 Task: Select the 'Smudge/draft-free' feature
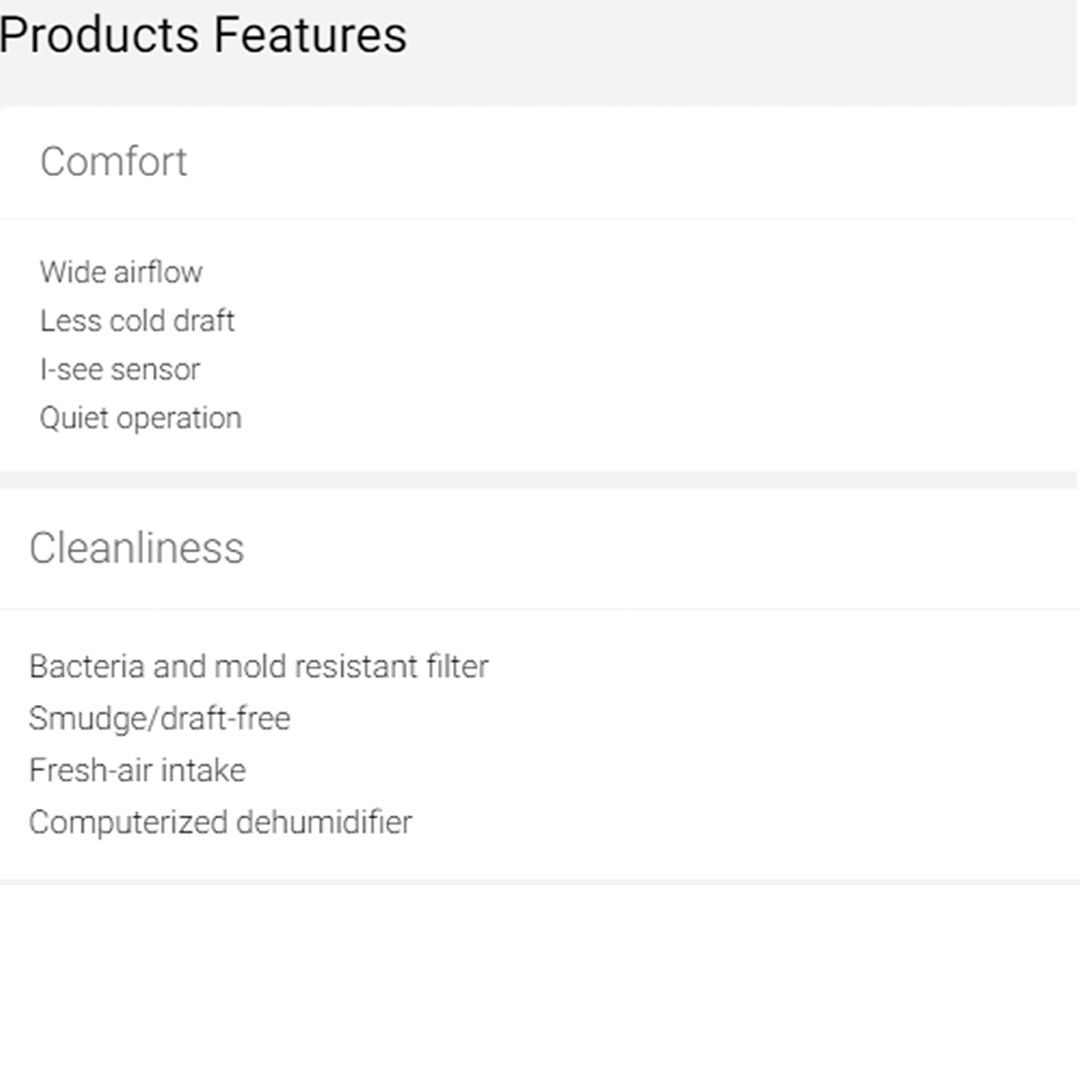159,719
